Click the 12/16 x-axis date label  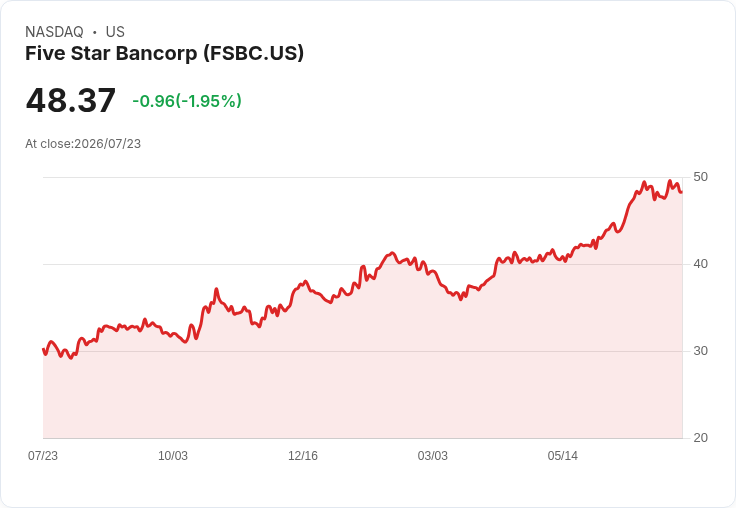pyautogui.click(x=303, y=456)
